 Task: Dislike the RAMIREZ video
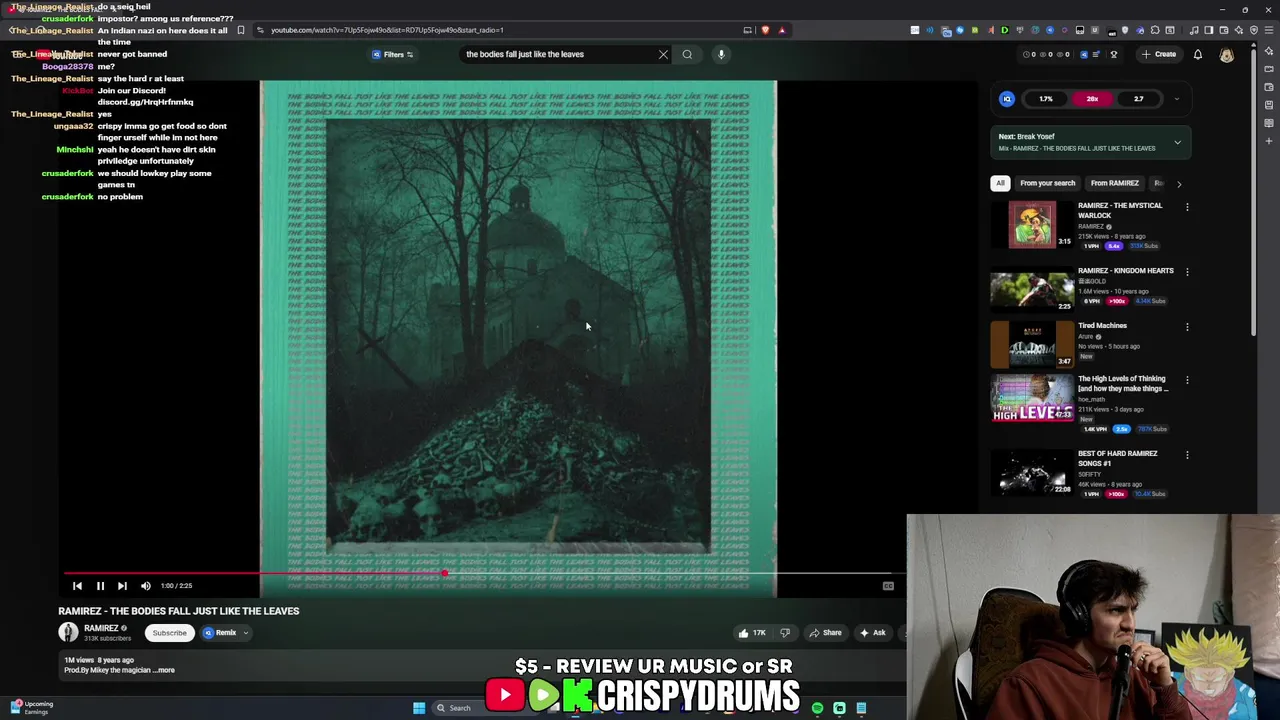785,633
